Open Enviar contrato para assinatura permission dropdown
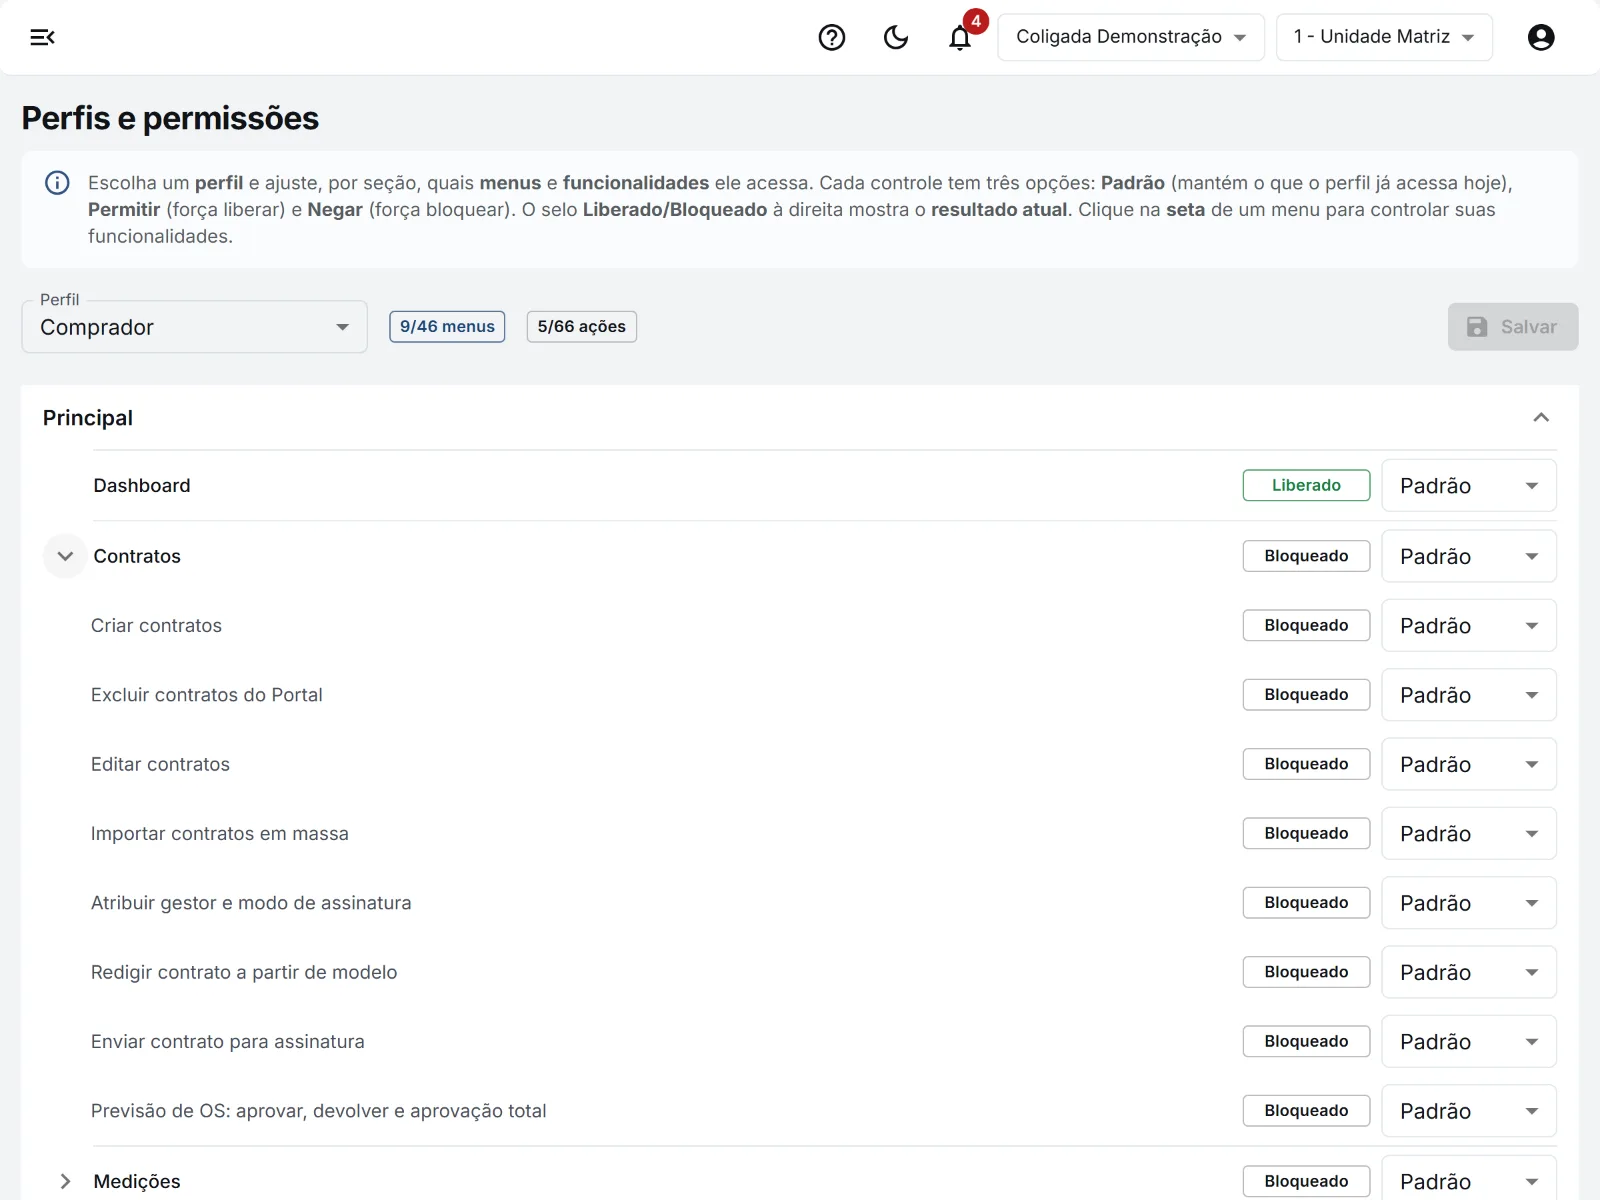 1469,1042
